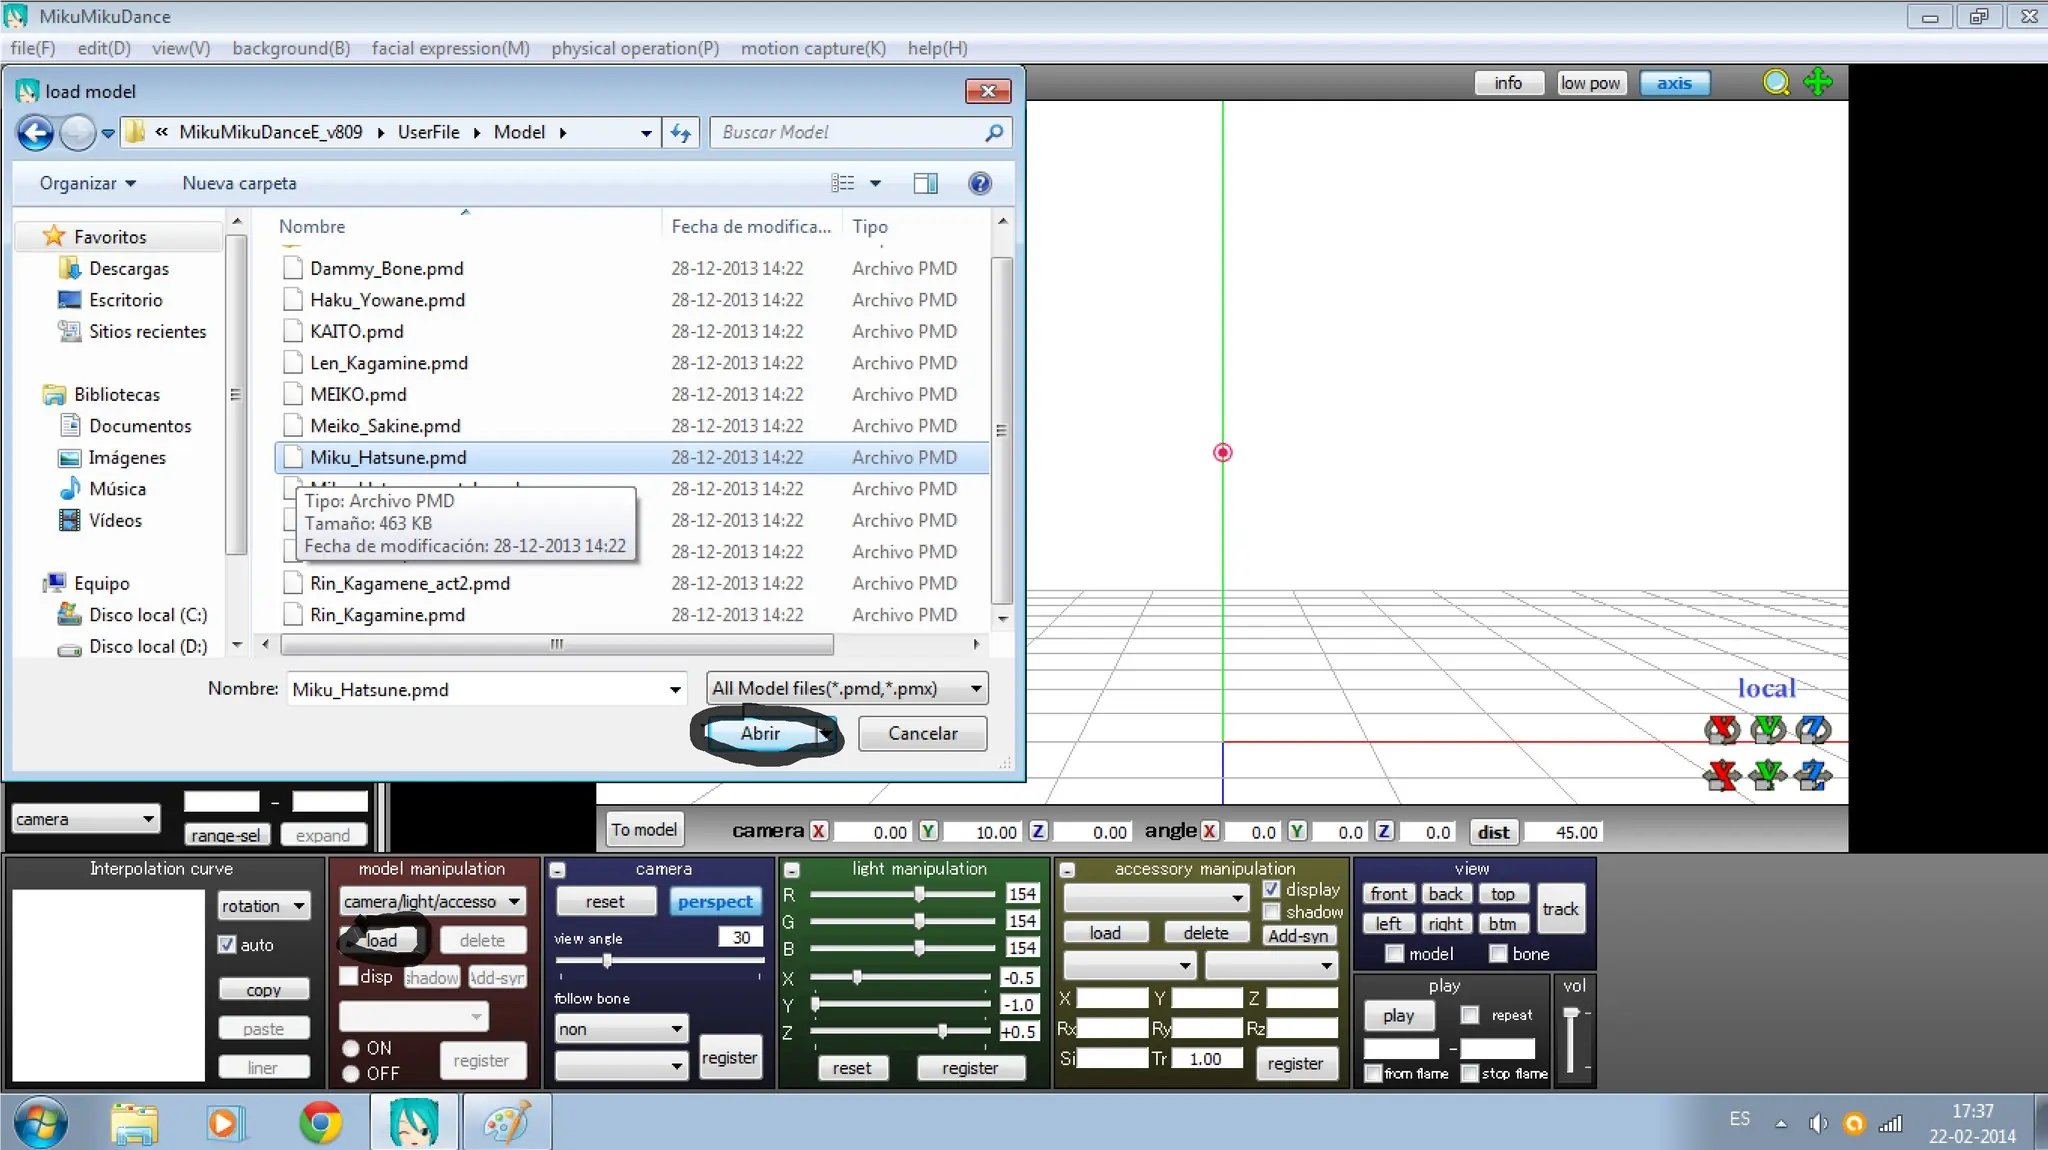Click the red X move axis icon
2048x1150 pixels.
(x=1722, y=775)
